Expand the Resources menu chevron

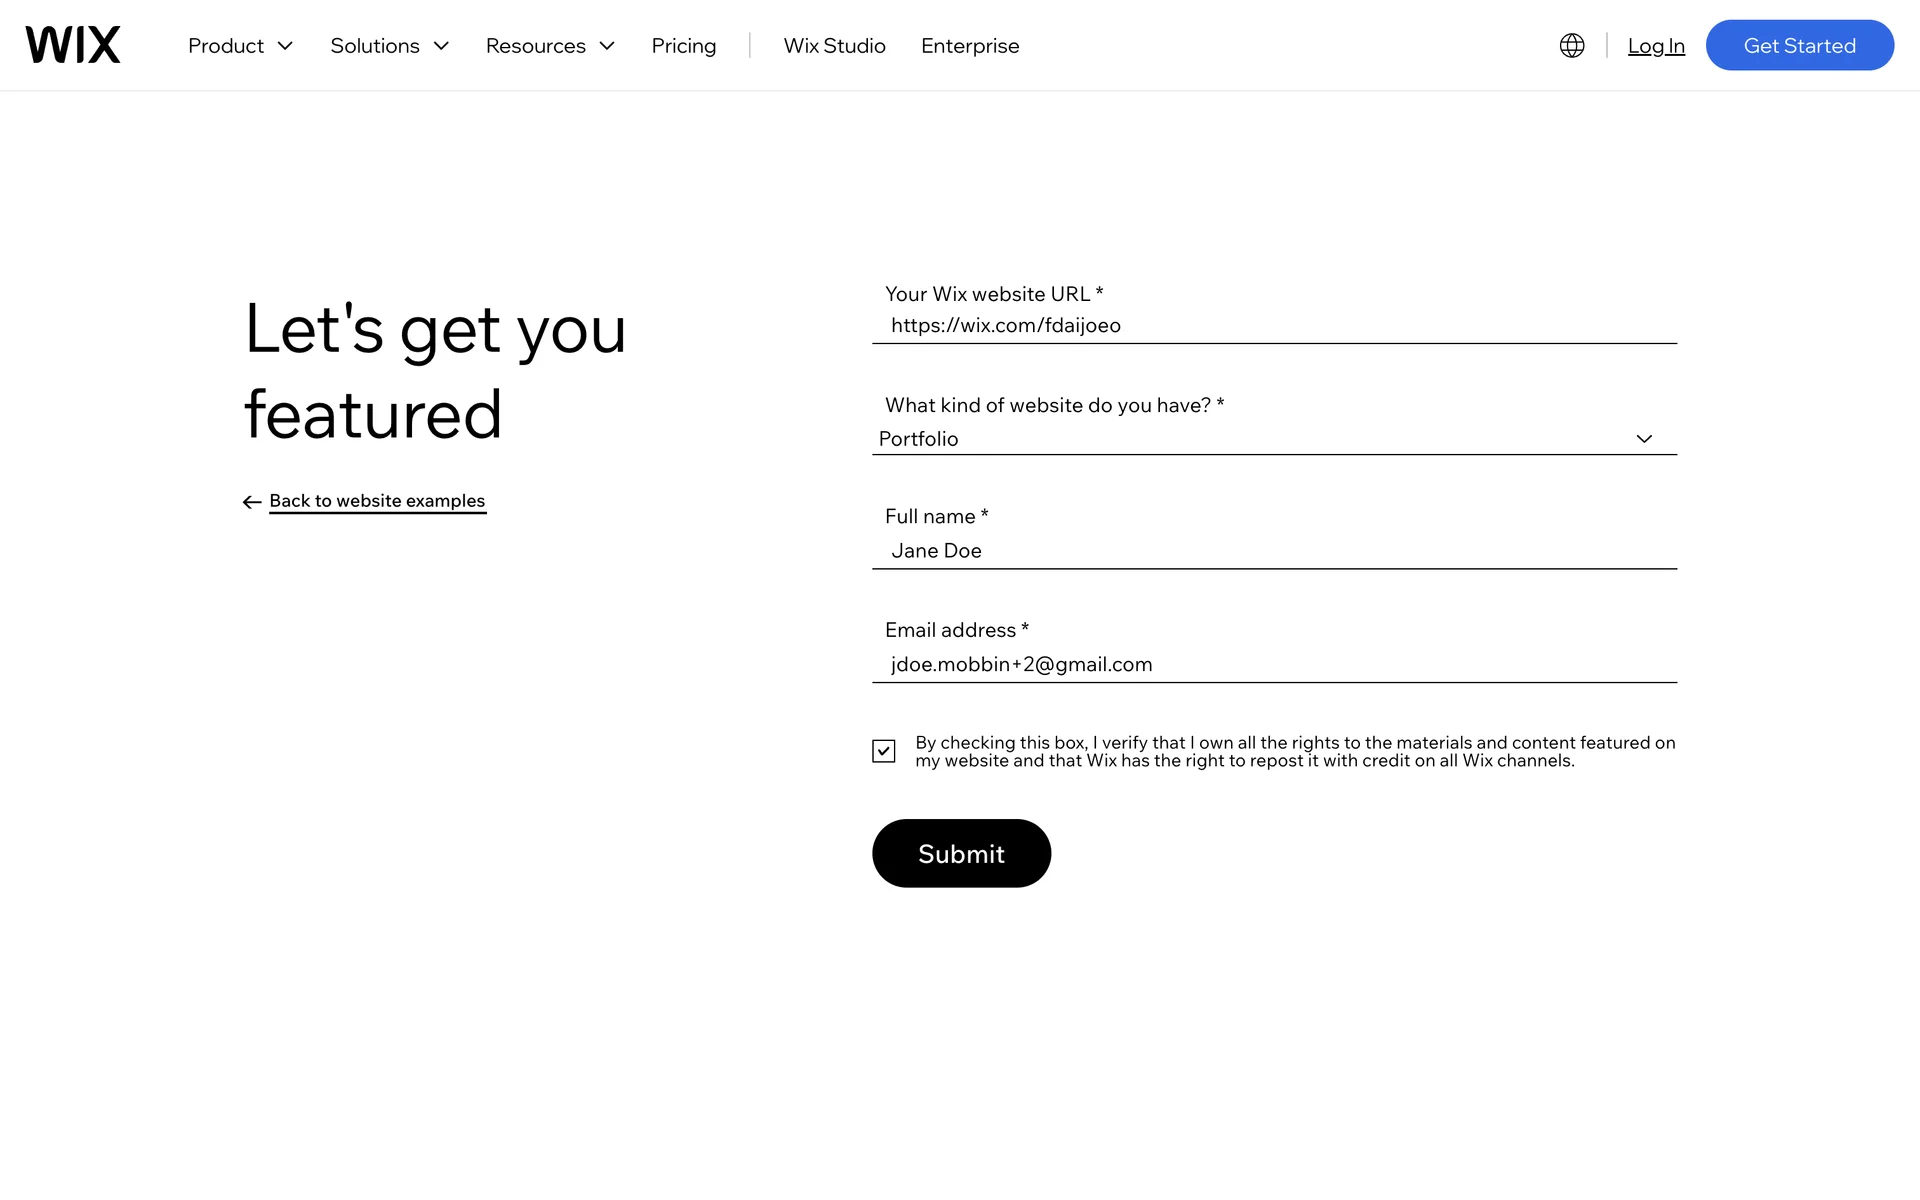(607, 46)
